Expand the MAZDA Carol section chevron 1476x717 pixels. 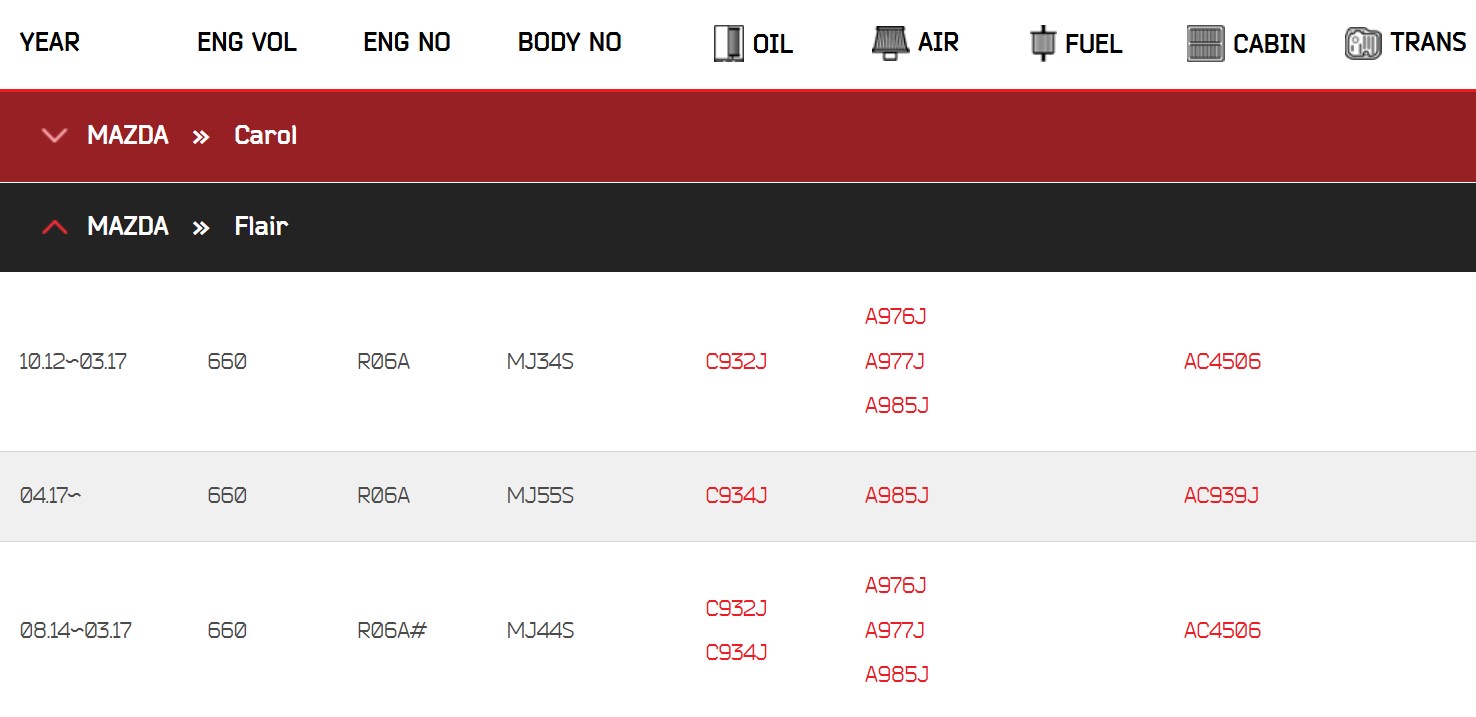[55, 136]
